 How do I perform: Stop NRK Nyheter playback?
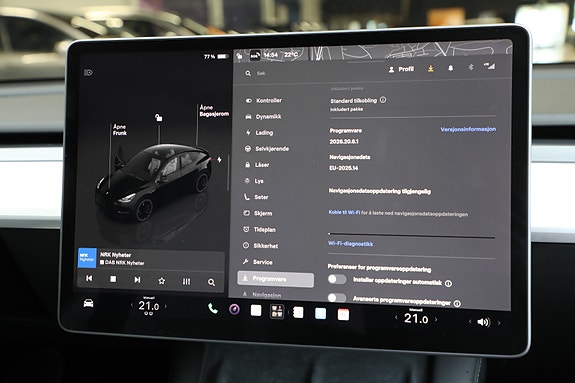(x=113, y=279)
